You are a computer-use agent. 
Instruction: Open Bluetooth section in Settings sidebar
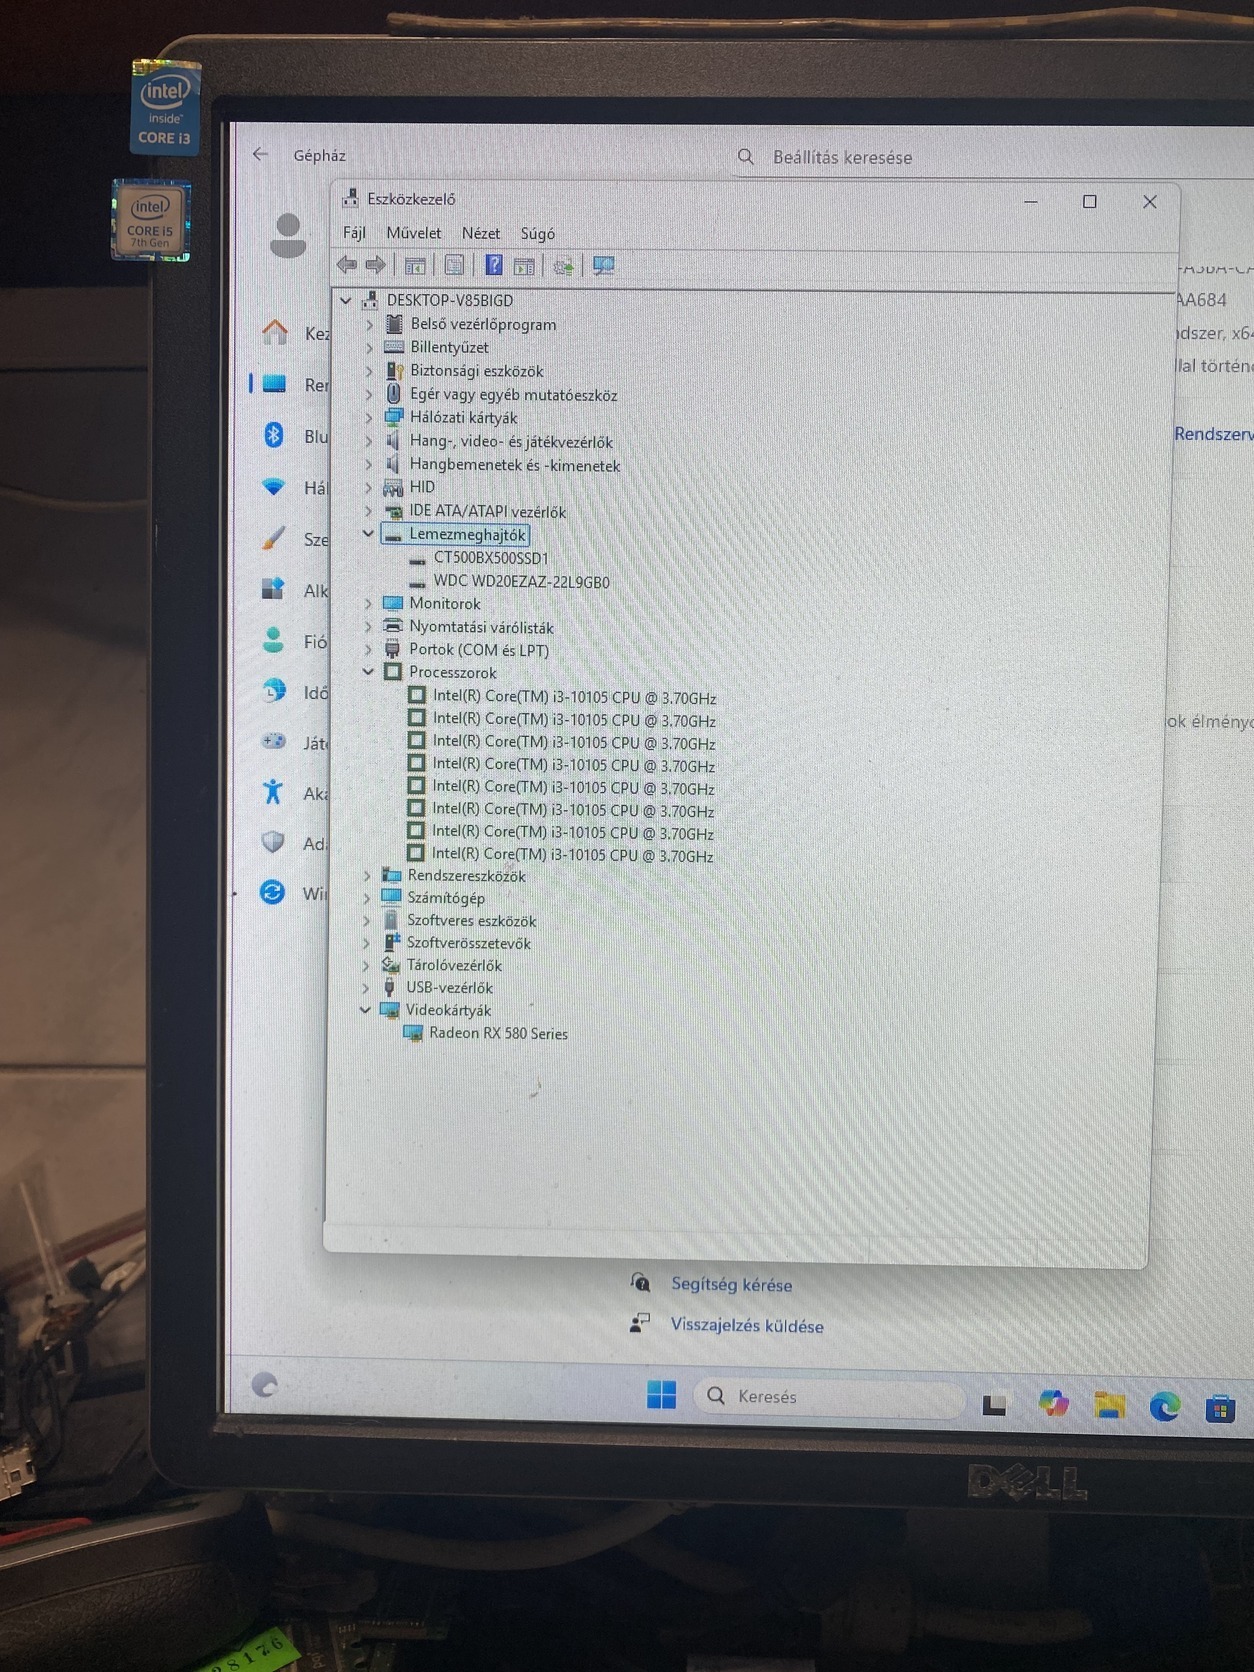[x=274, y=435]
